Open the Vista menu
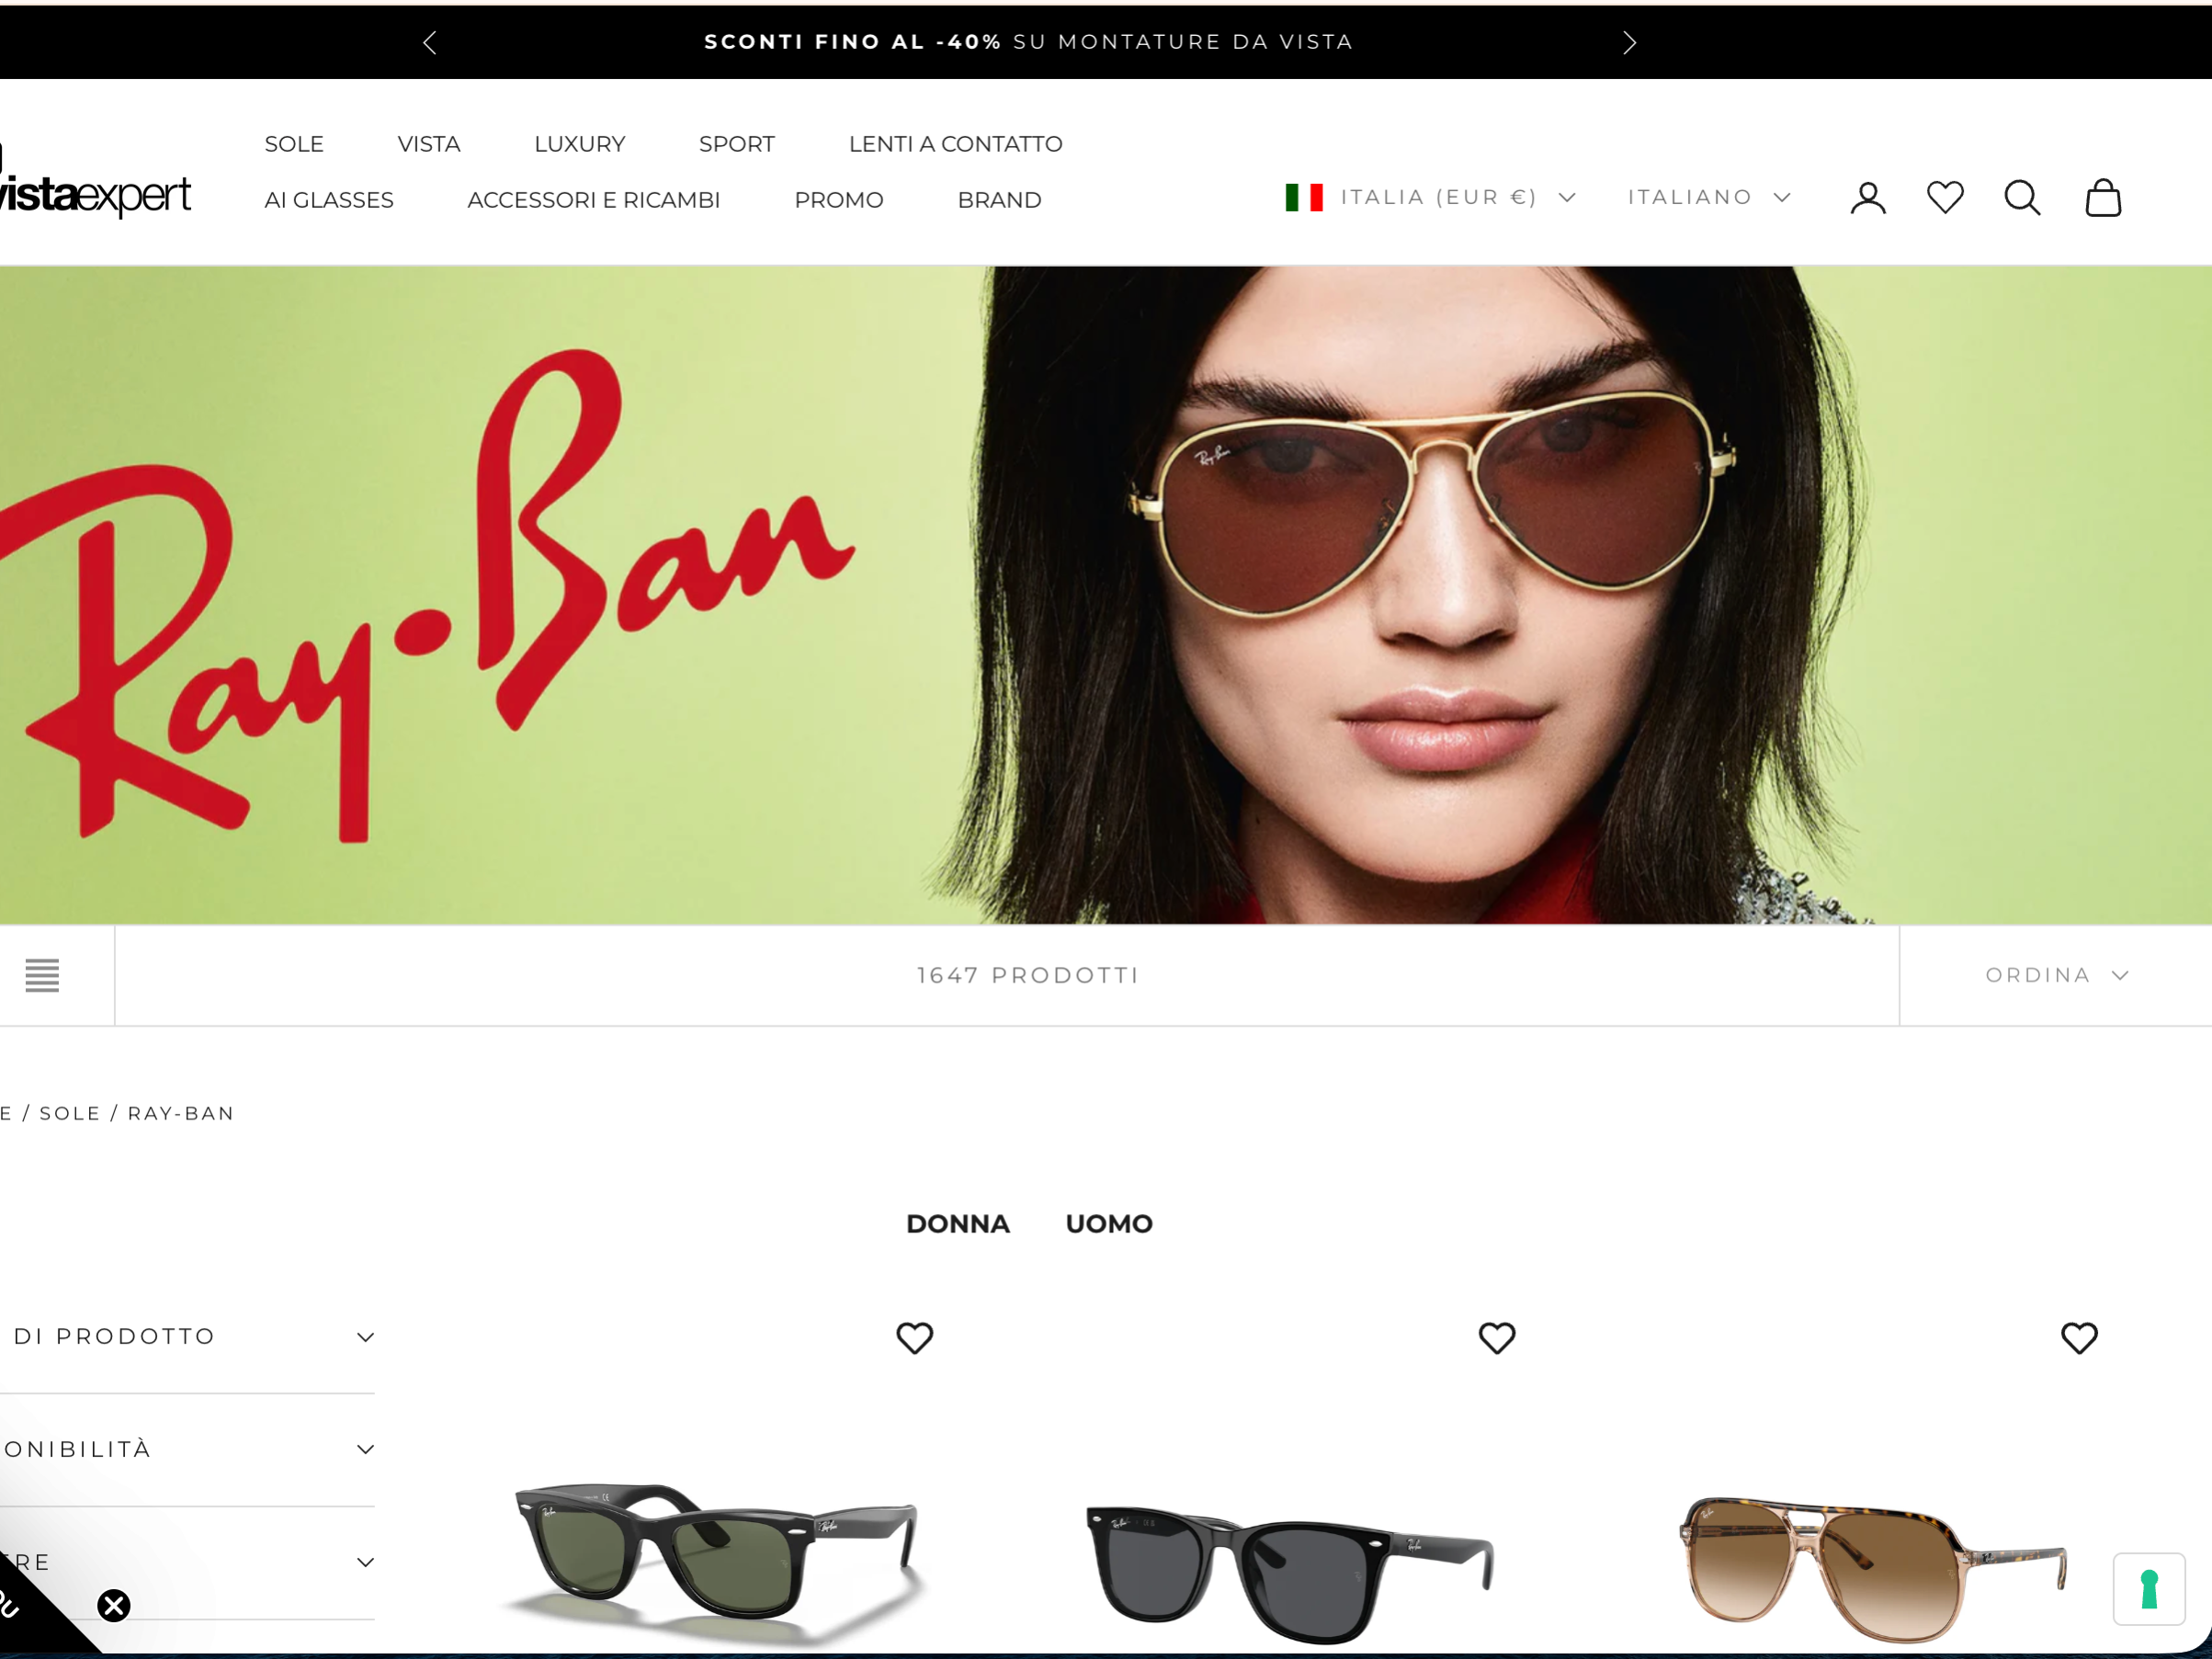Viewport: 2212px width, 1659px height. (429, 144)
